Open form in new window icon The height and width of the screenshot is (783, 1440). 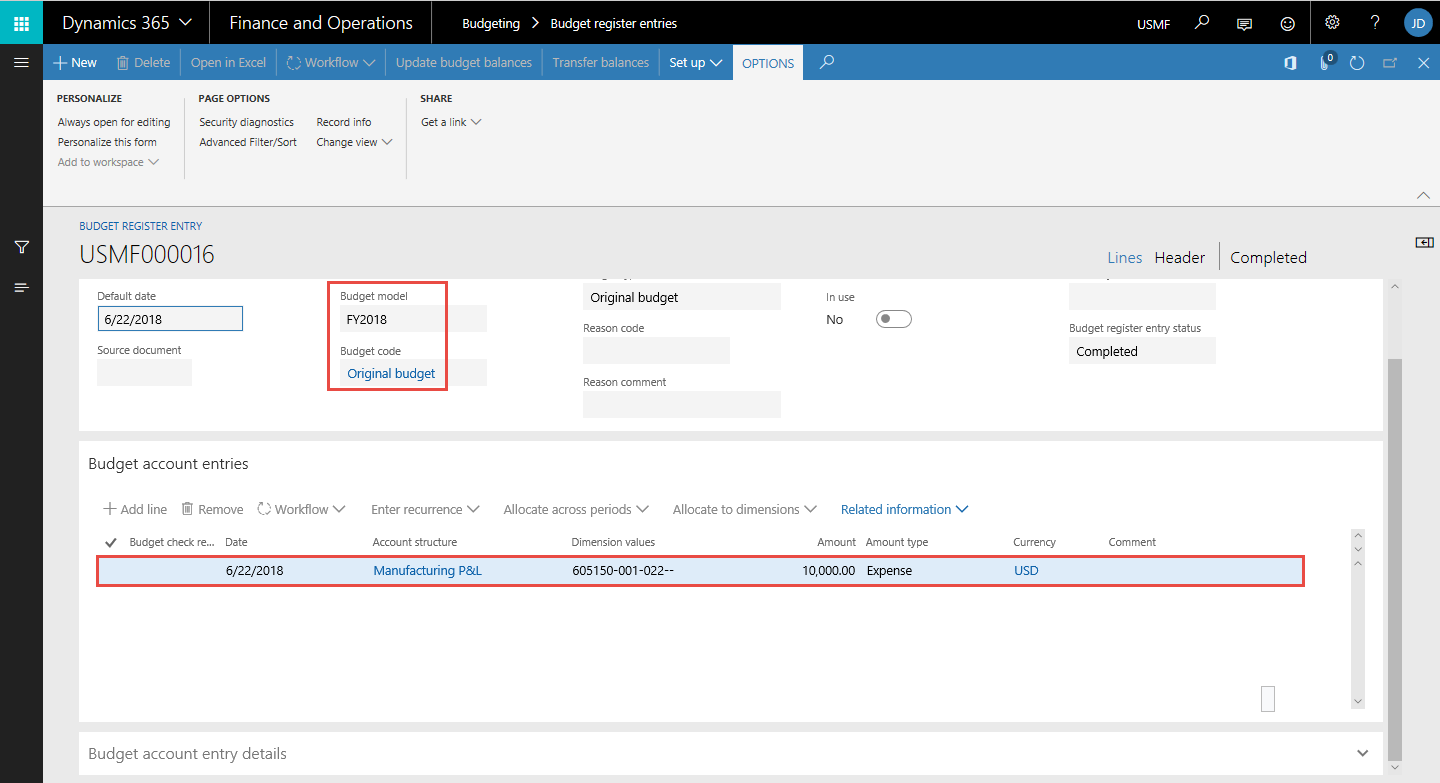[x=1390, y=63]
